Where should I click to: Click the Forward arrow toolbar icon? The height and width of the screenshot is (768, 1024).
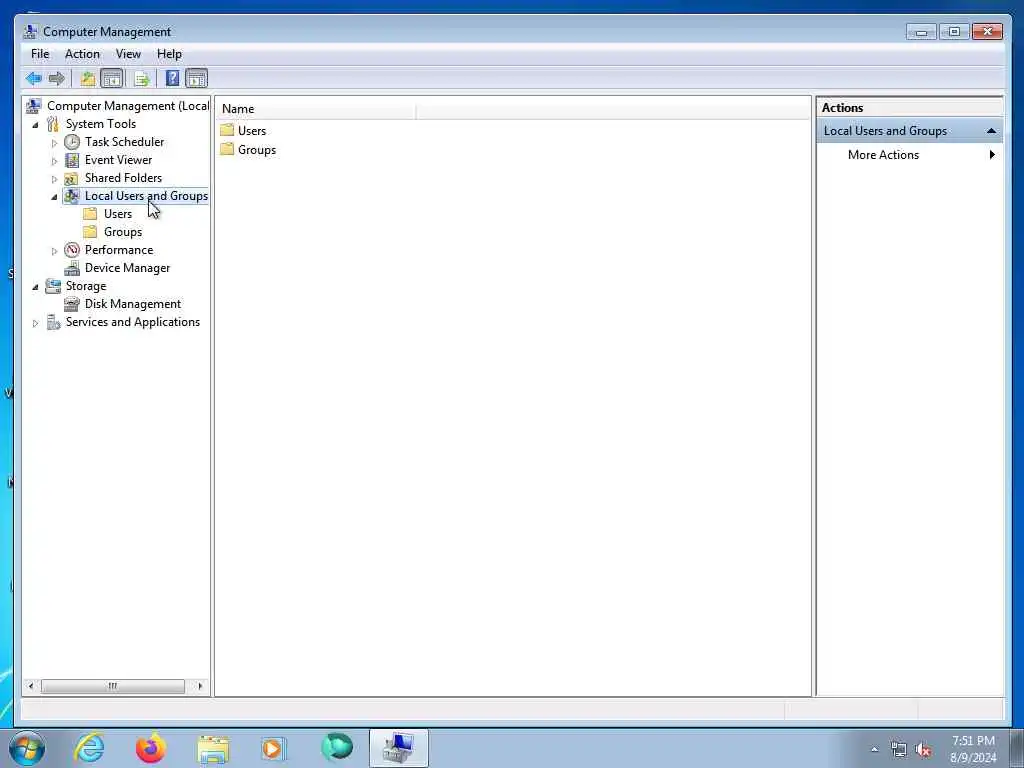(x=57, y=79)
